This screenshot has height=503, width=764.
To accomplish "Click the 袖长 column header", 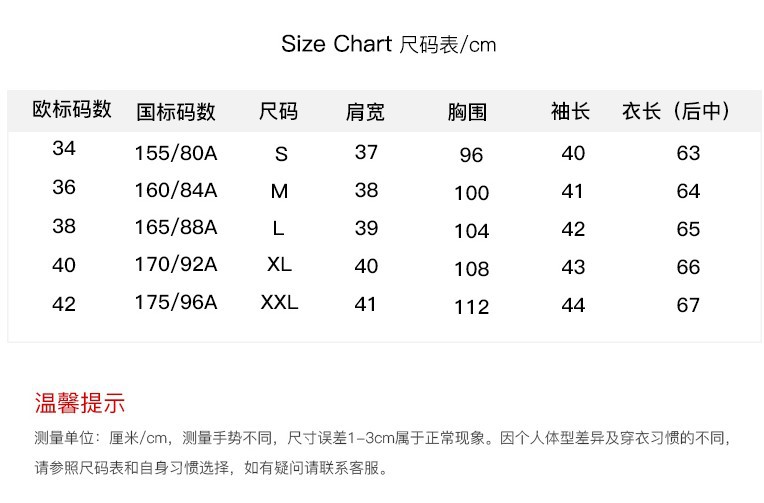I will (x=571, y=112).
